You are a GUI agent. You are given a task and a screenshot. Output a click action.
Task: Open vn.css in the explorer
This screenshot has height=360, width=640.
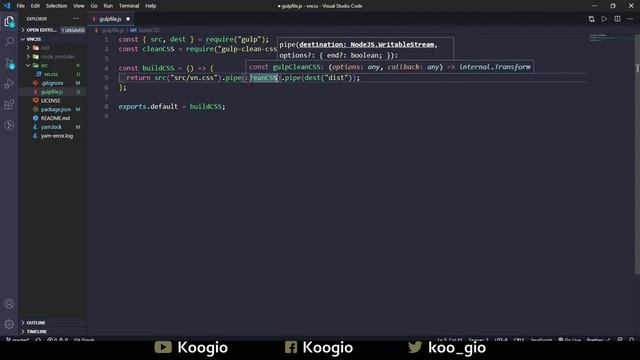pyautogui.click(x=51, y=74)
